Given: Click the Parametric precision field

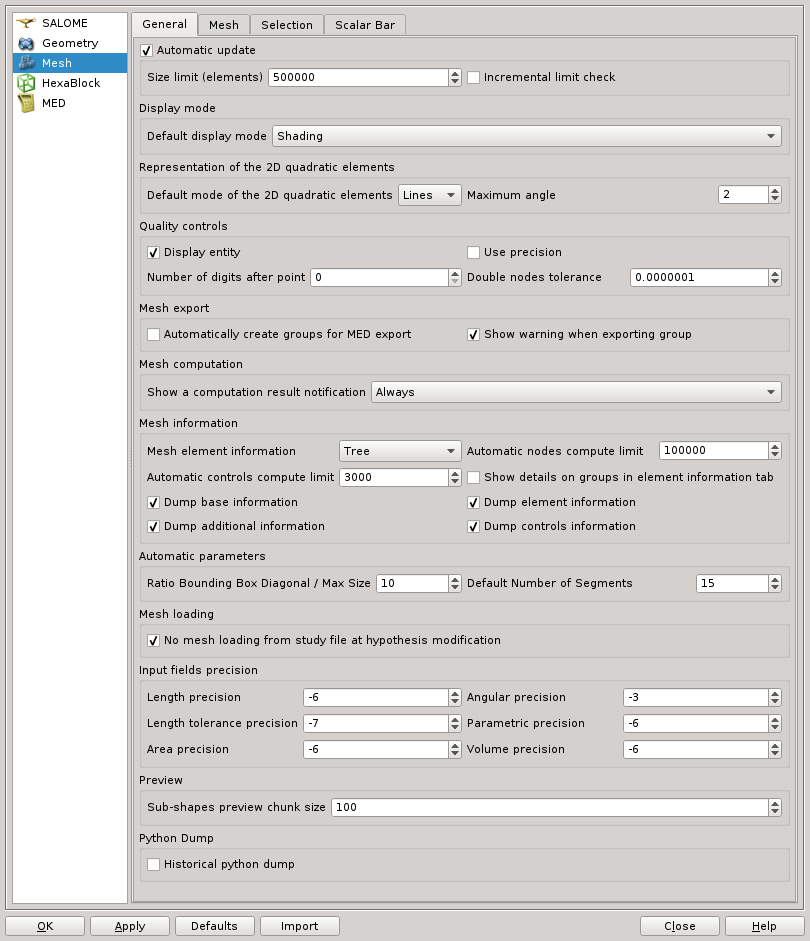Looking at the screenshot, I should (696, 723).
